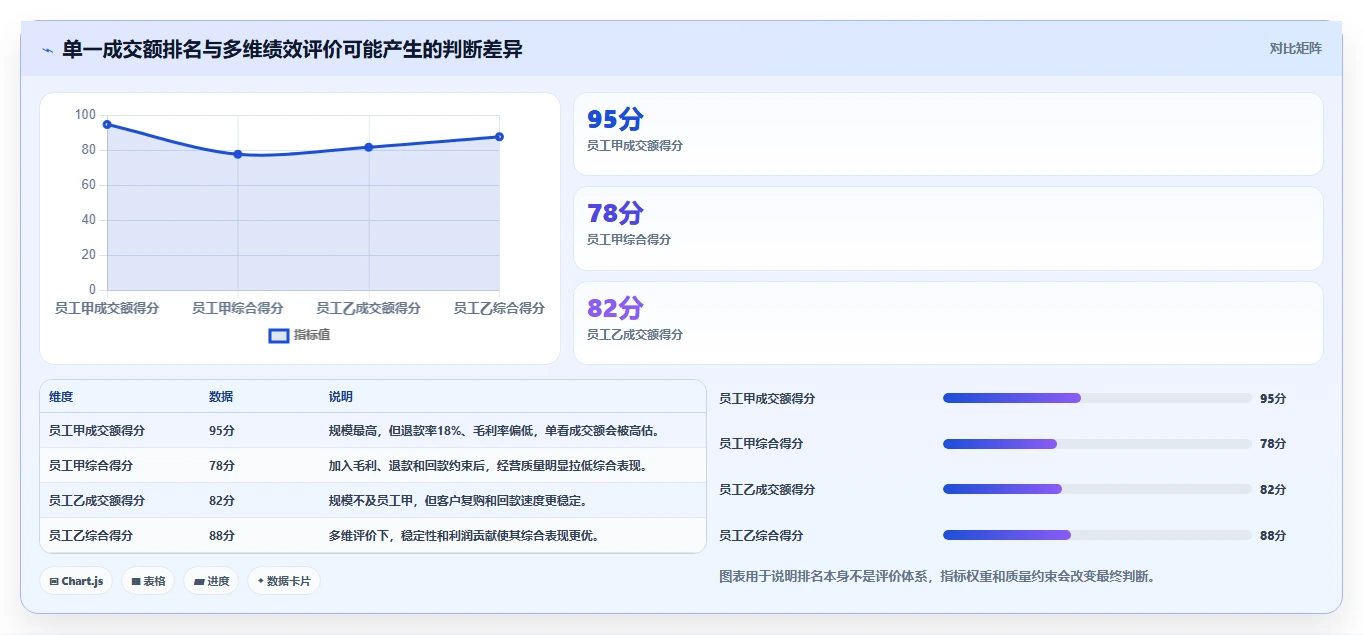Open the 82分 data card
The width and height of the screenshot is (1363, 635).
(x=948, y=323)
